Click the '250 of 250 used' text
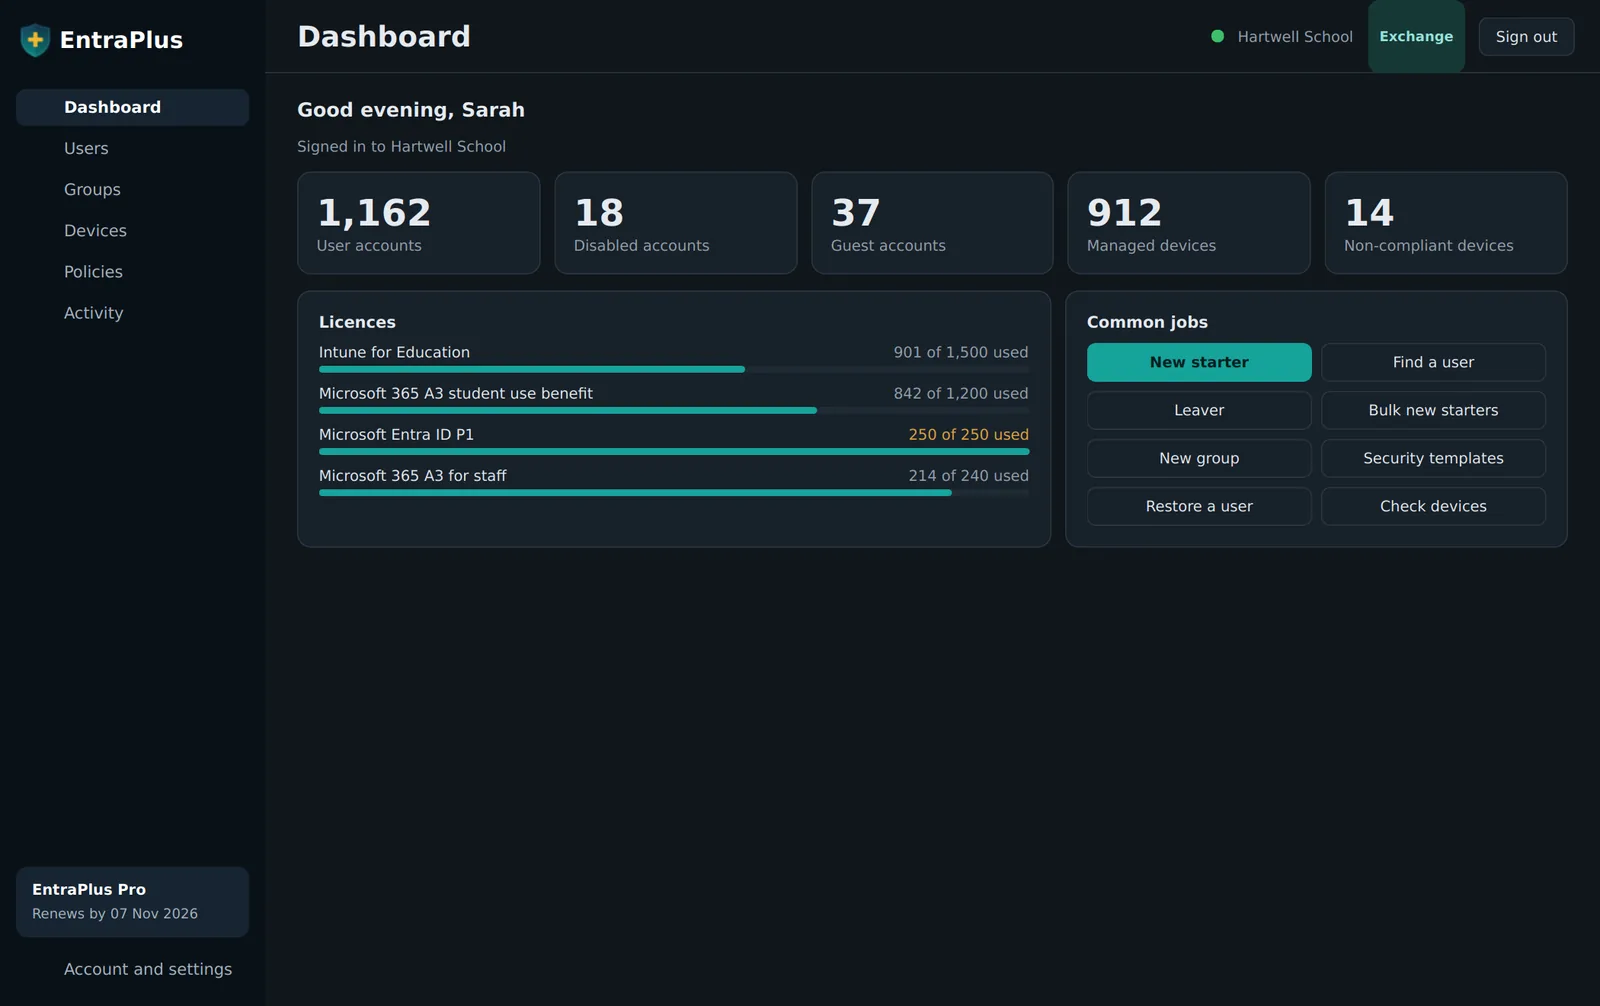 (x=968, y=434)
